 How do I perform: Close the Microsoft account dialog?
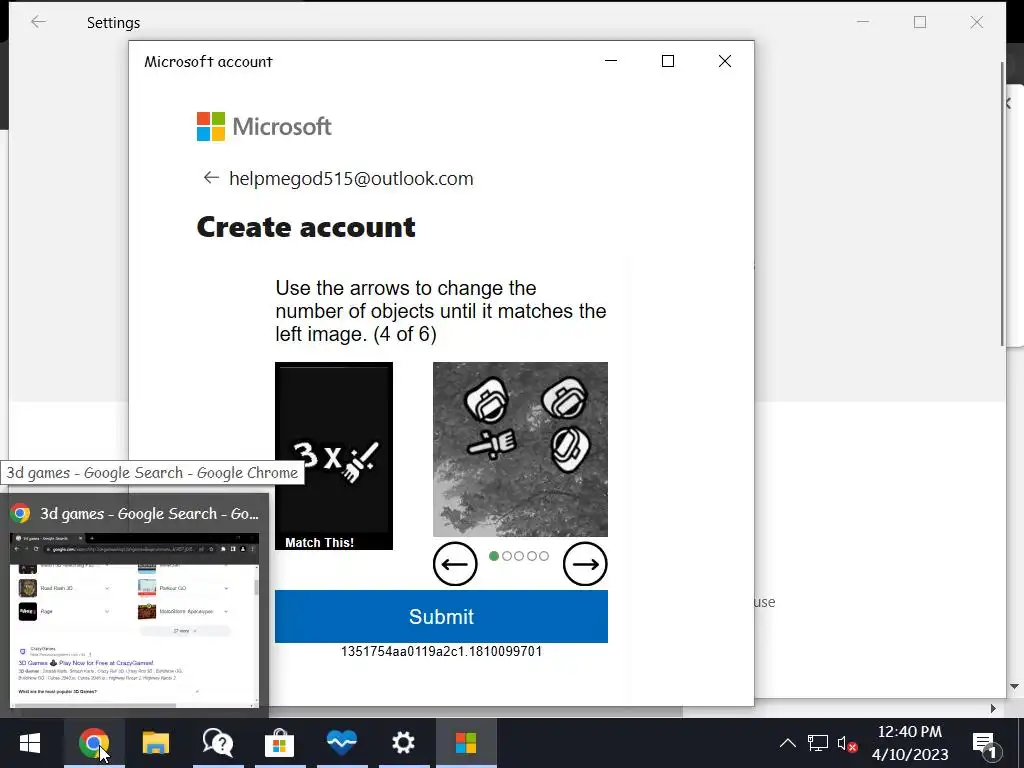(x=725, y=61)
